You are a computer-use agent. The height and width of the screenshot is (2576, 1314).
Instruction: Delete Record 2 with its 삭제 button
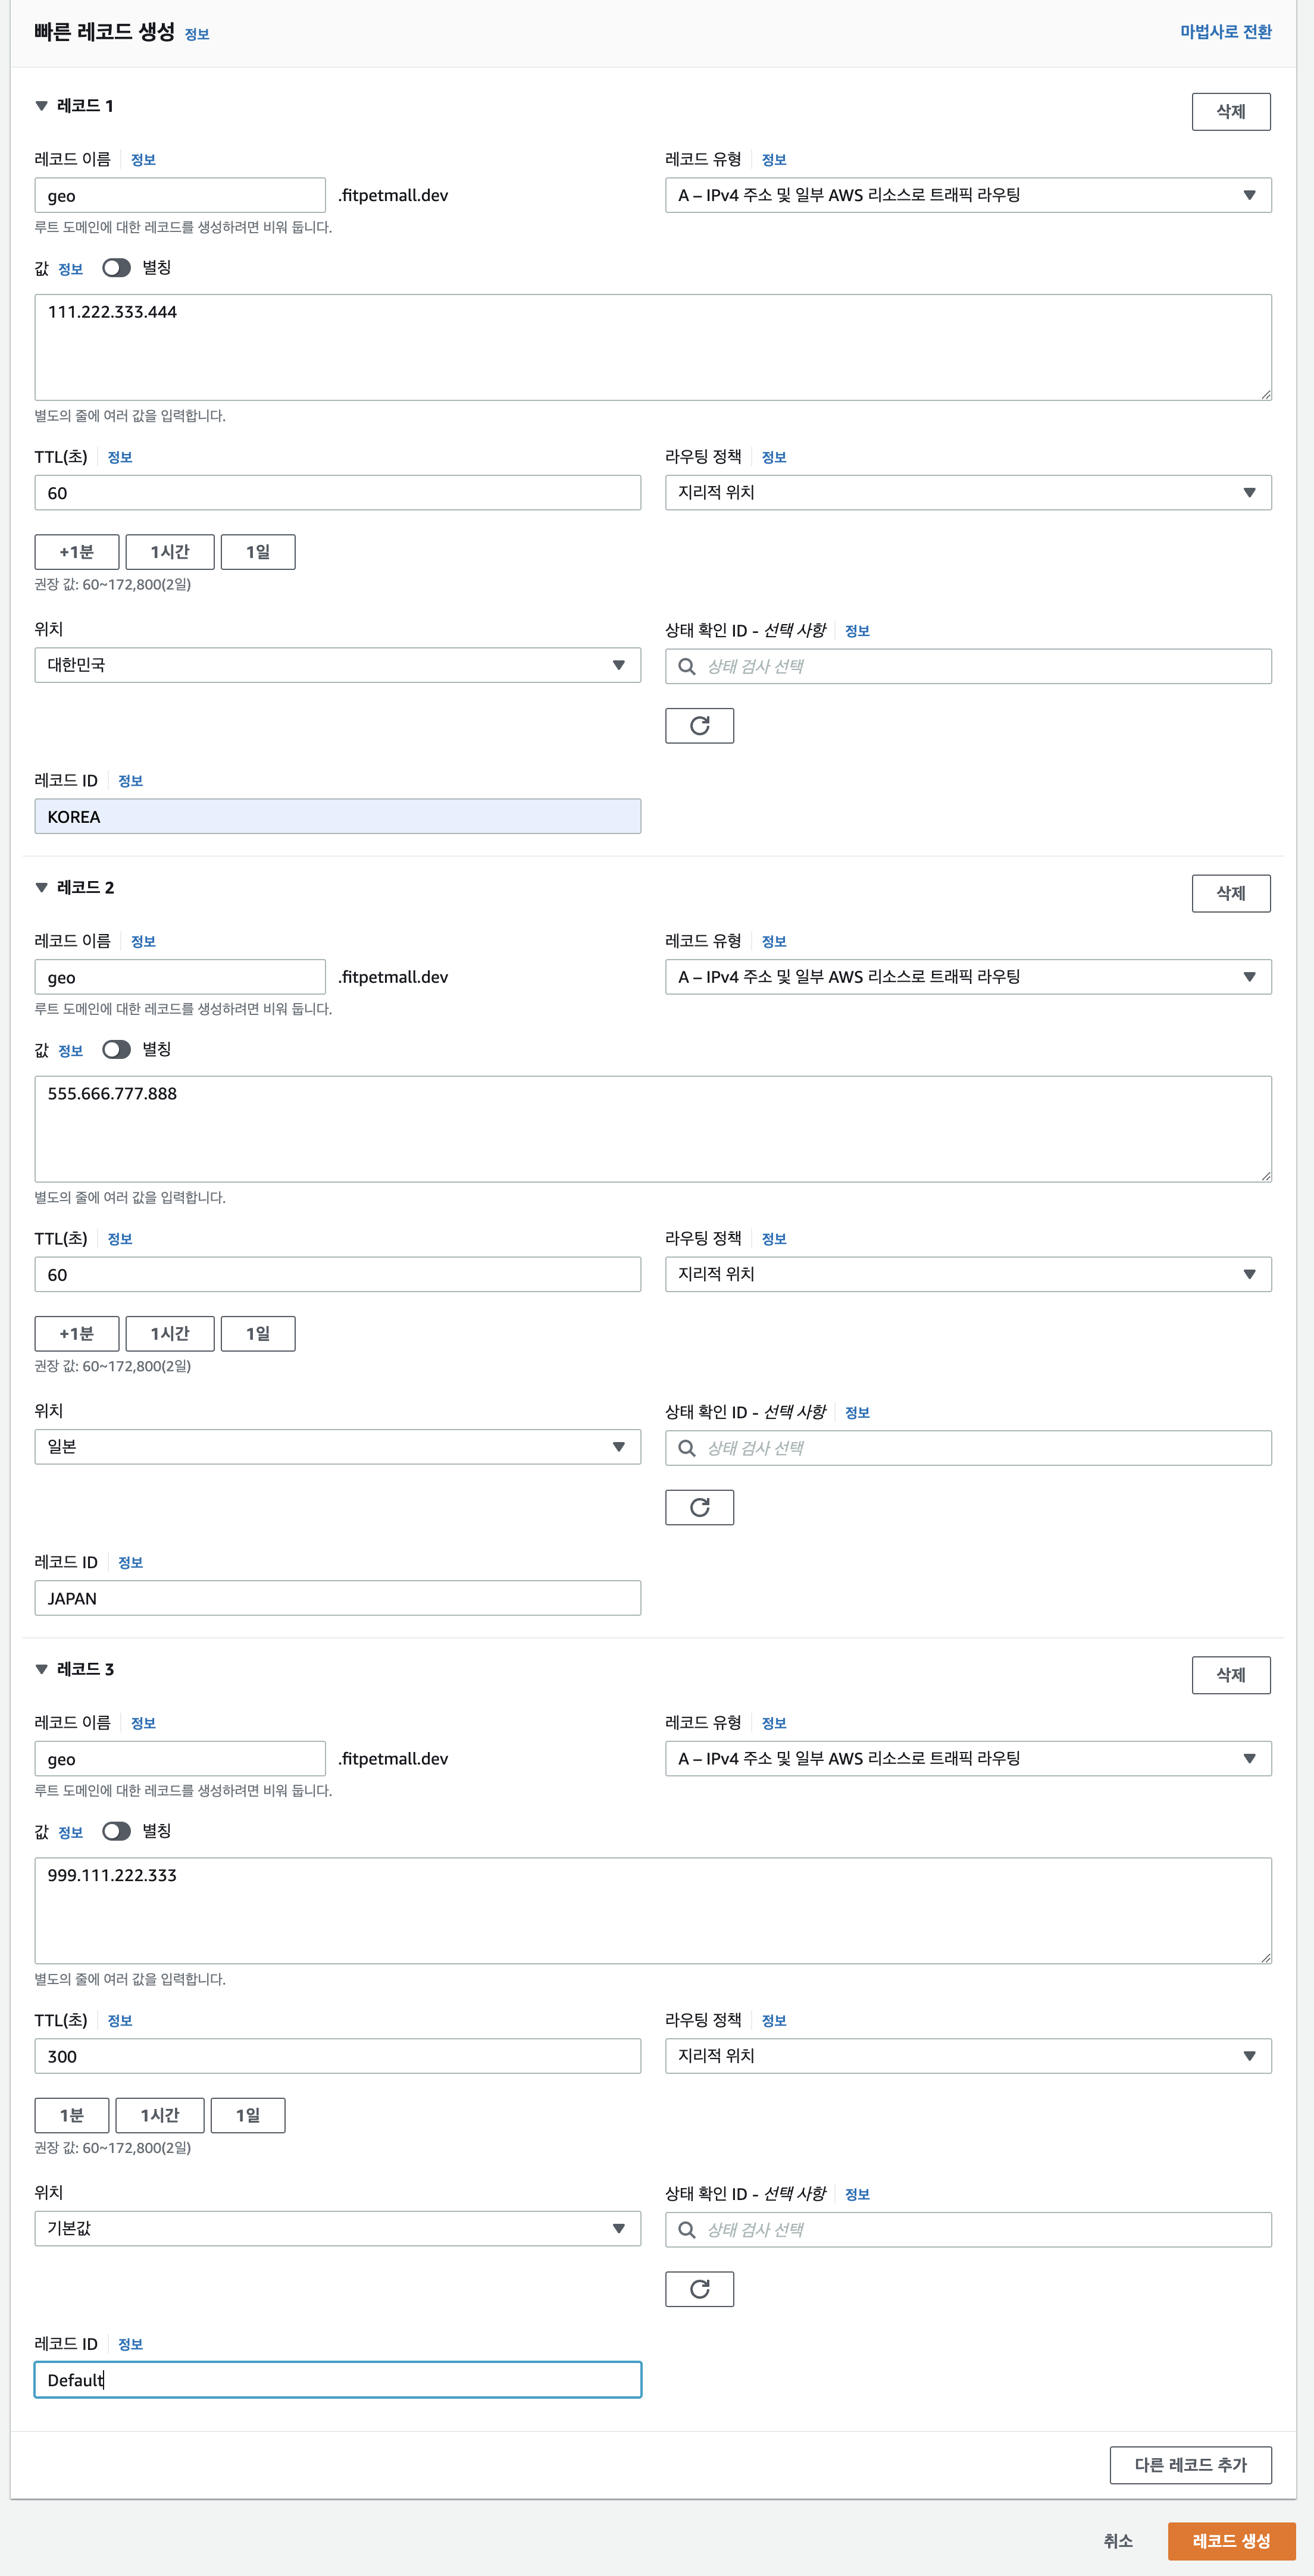[x=1231, y=893]
